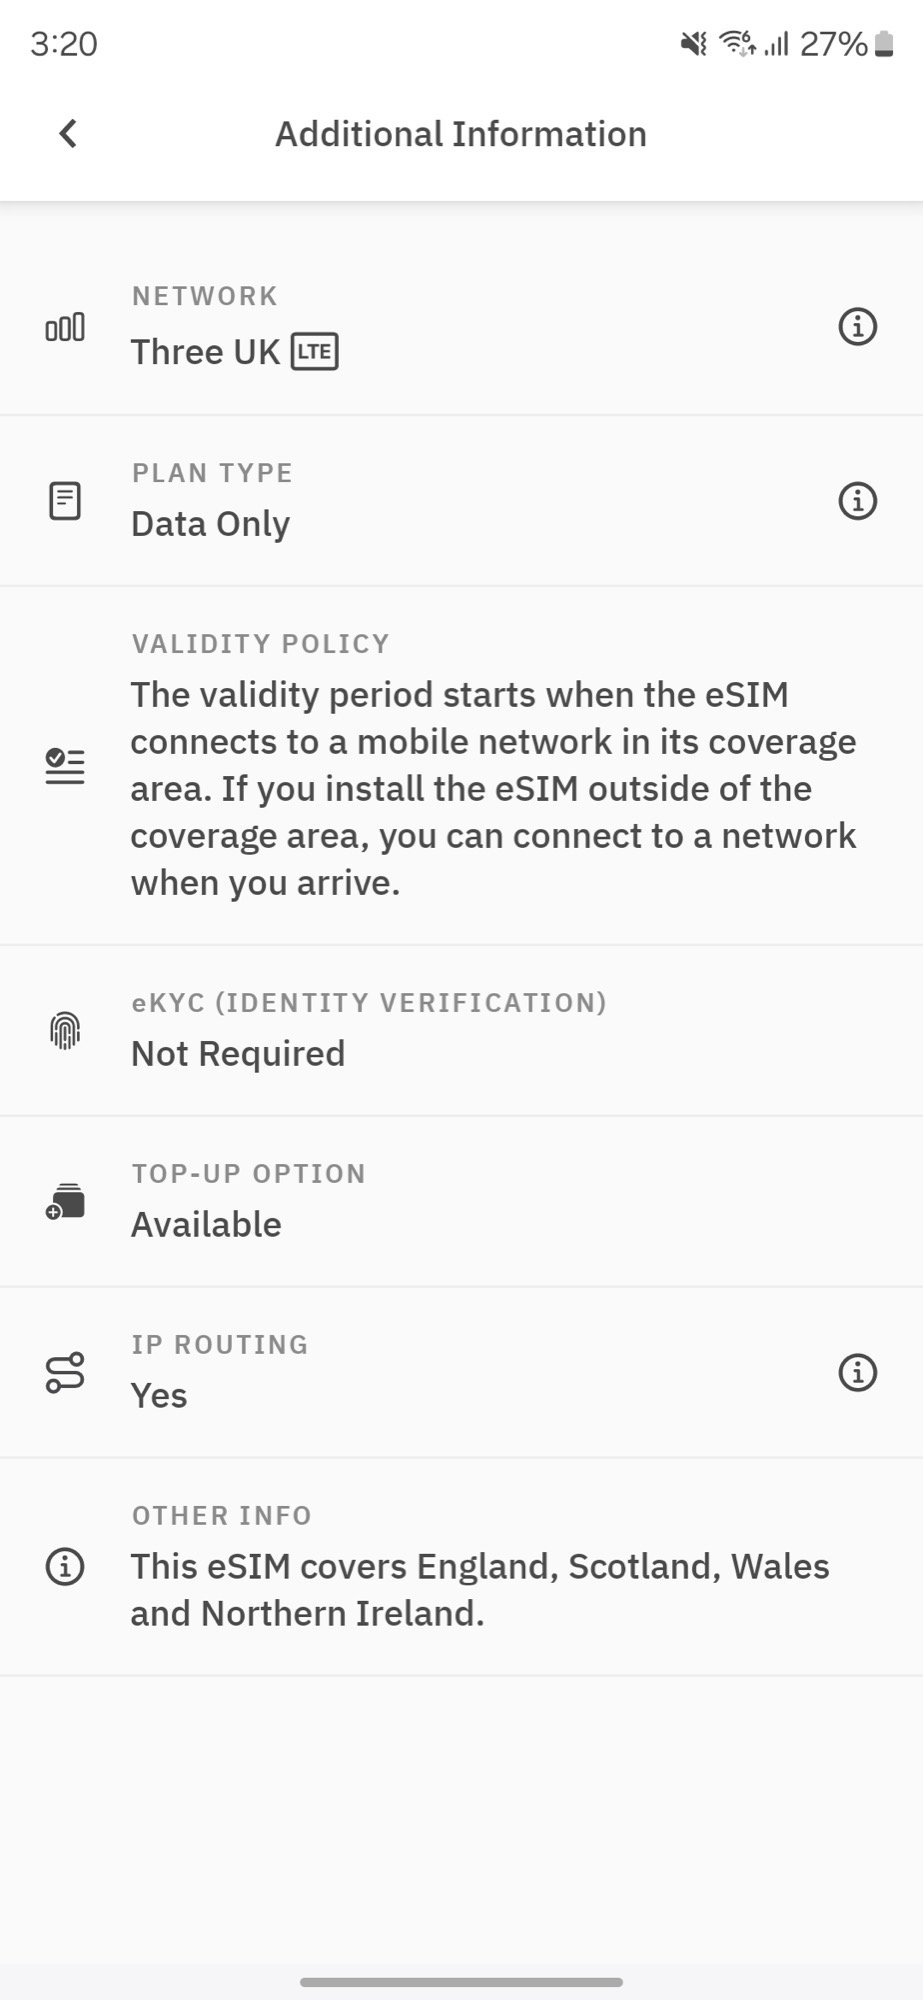Tap the eKYC Not Required value
This screenshot has width=923, height=2000.
tap(238, 1054)
